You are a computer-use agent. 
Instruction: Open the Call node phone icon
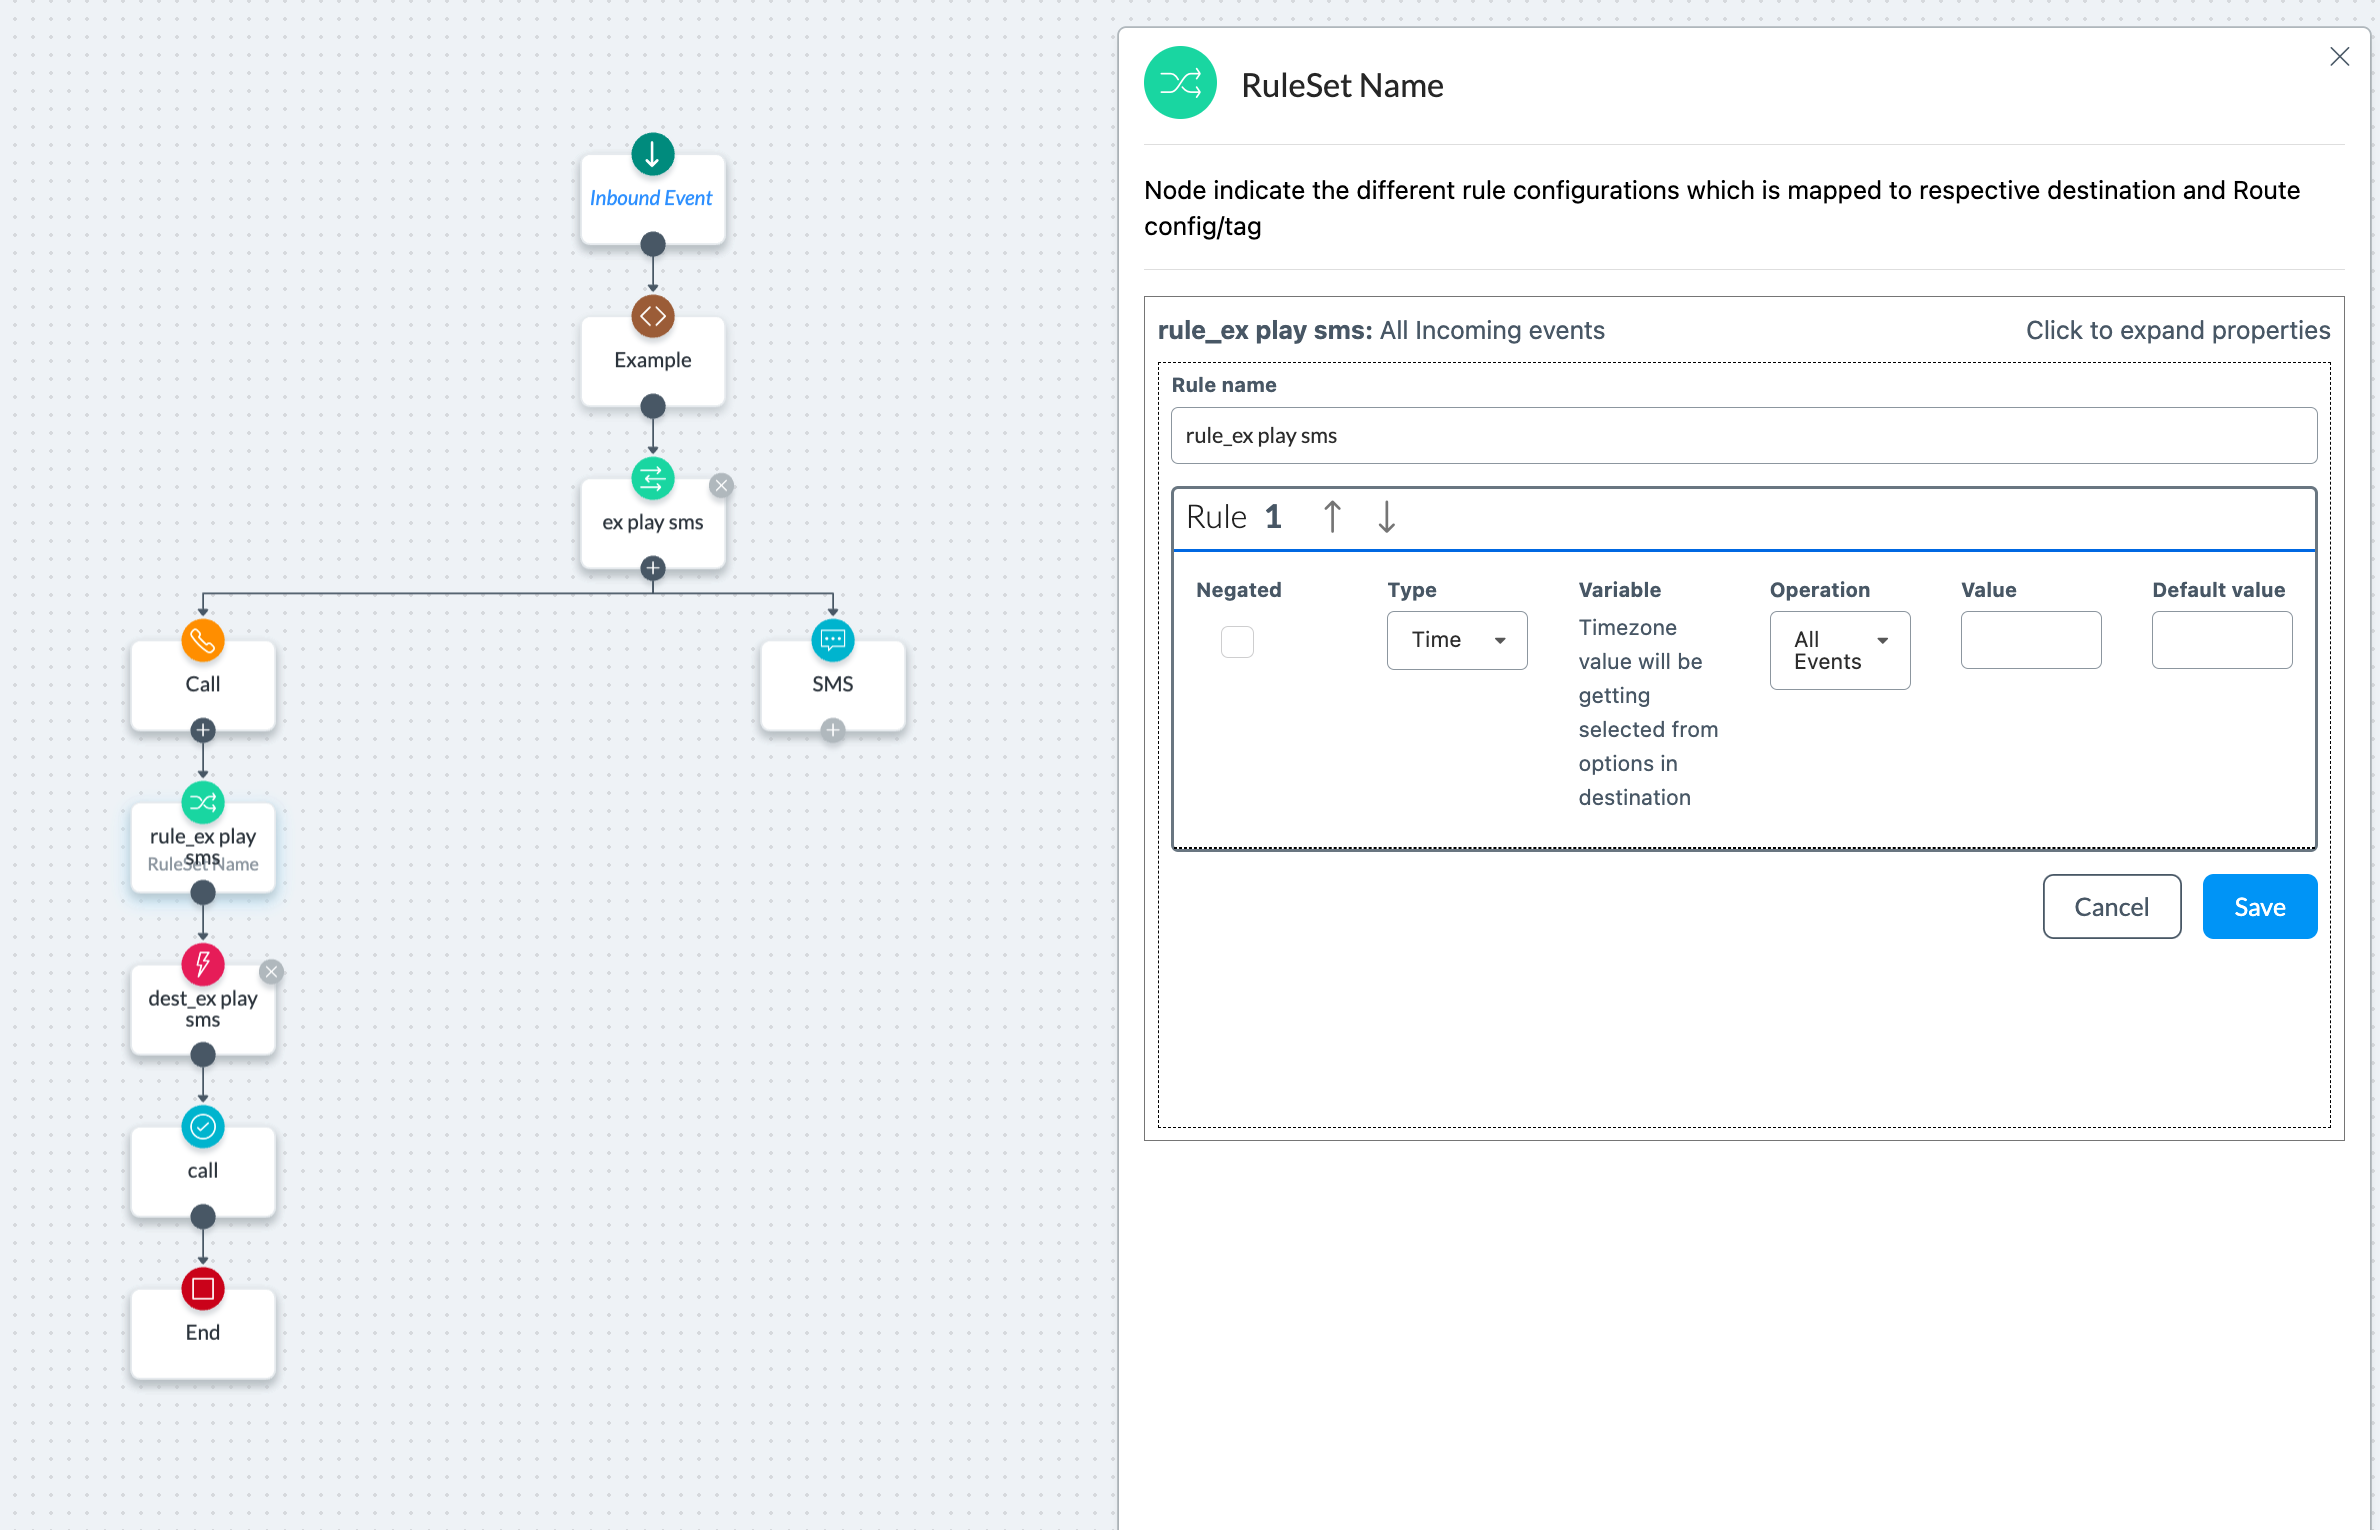202,640
